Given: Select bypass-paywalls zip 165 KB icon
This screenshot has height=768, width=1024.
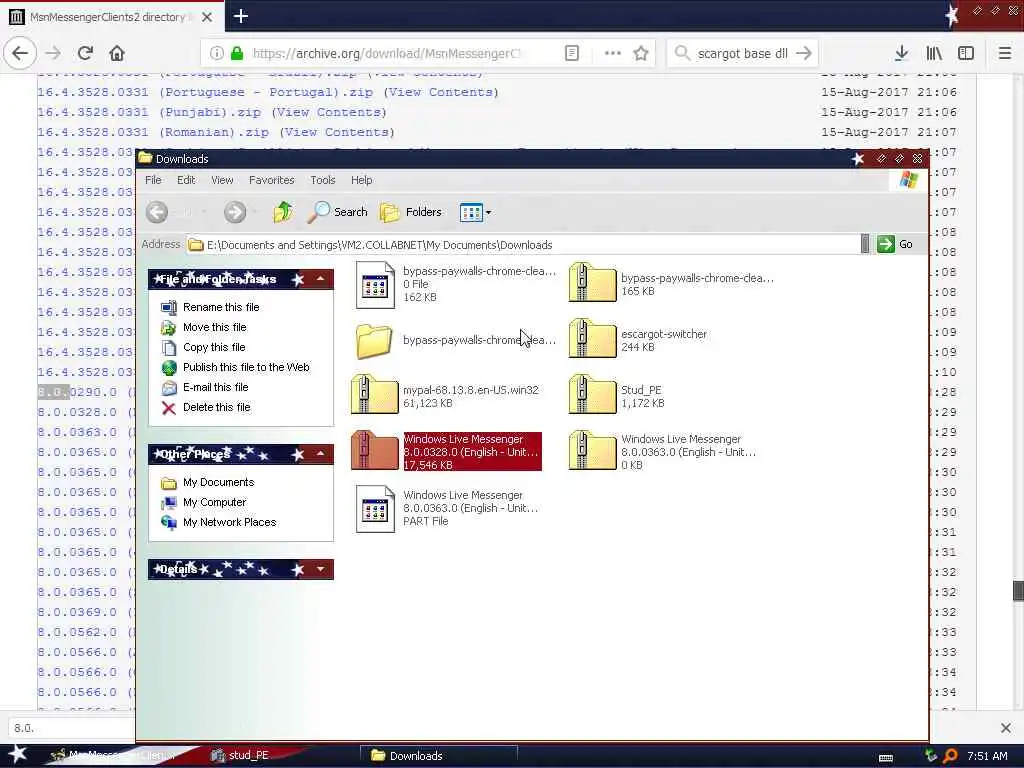Looking at the screenshot, I should [592, 282].
